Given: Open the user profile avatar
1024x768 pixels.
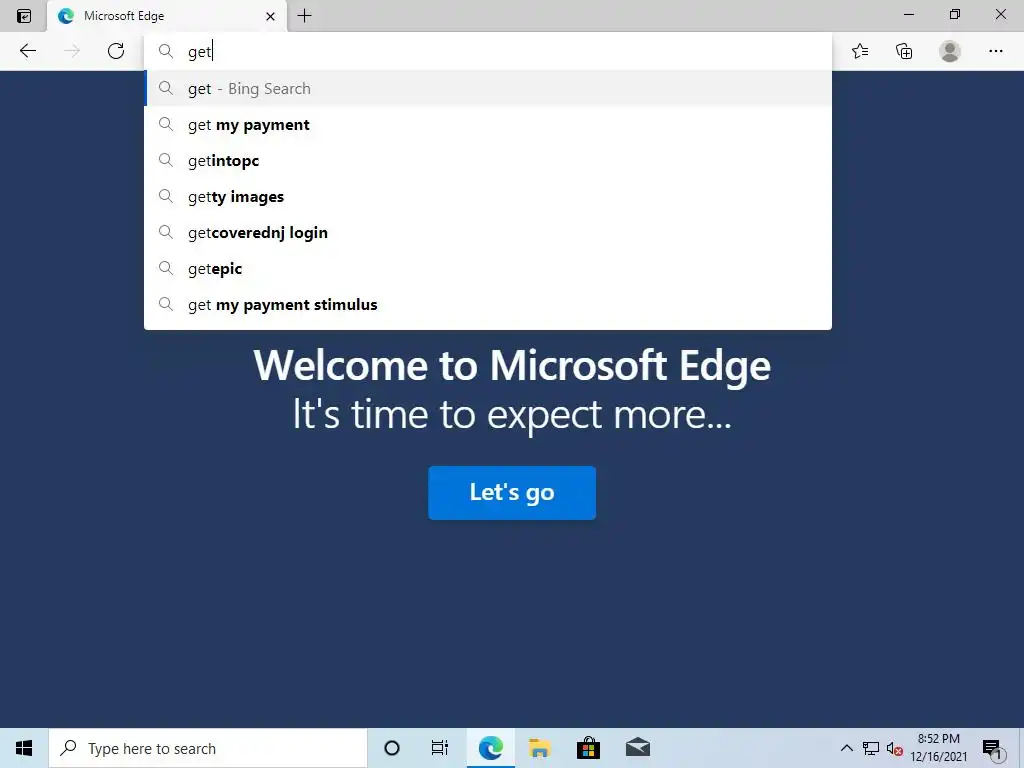Looking at the screenshot, I should coord(950,51).
